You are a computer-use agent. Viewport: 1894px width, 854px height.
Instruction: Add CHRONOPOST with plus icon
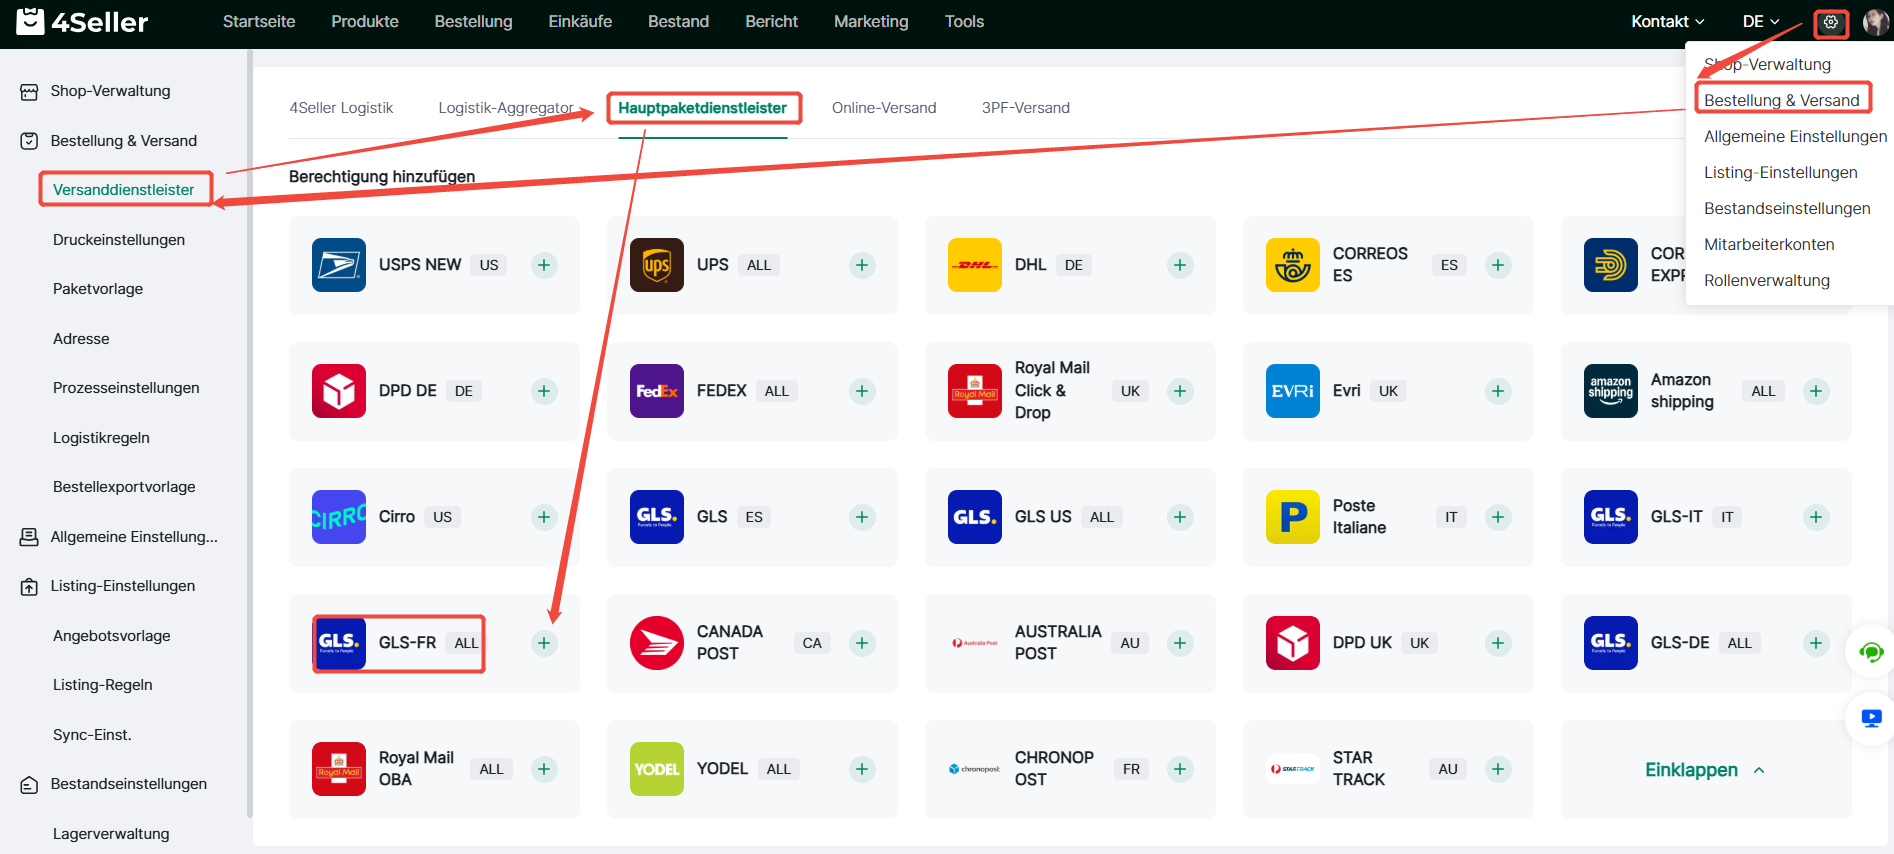[1180, 769]
